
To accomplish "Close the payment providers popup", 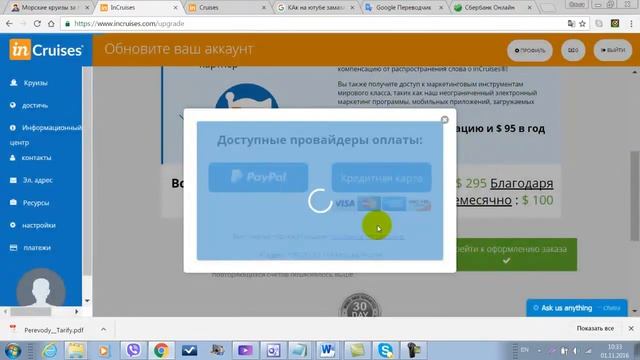I will tap(444, 120).
